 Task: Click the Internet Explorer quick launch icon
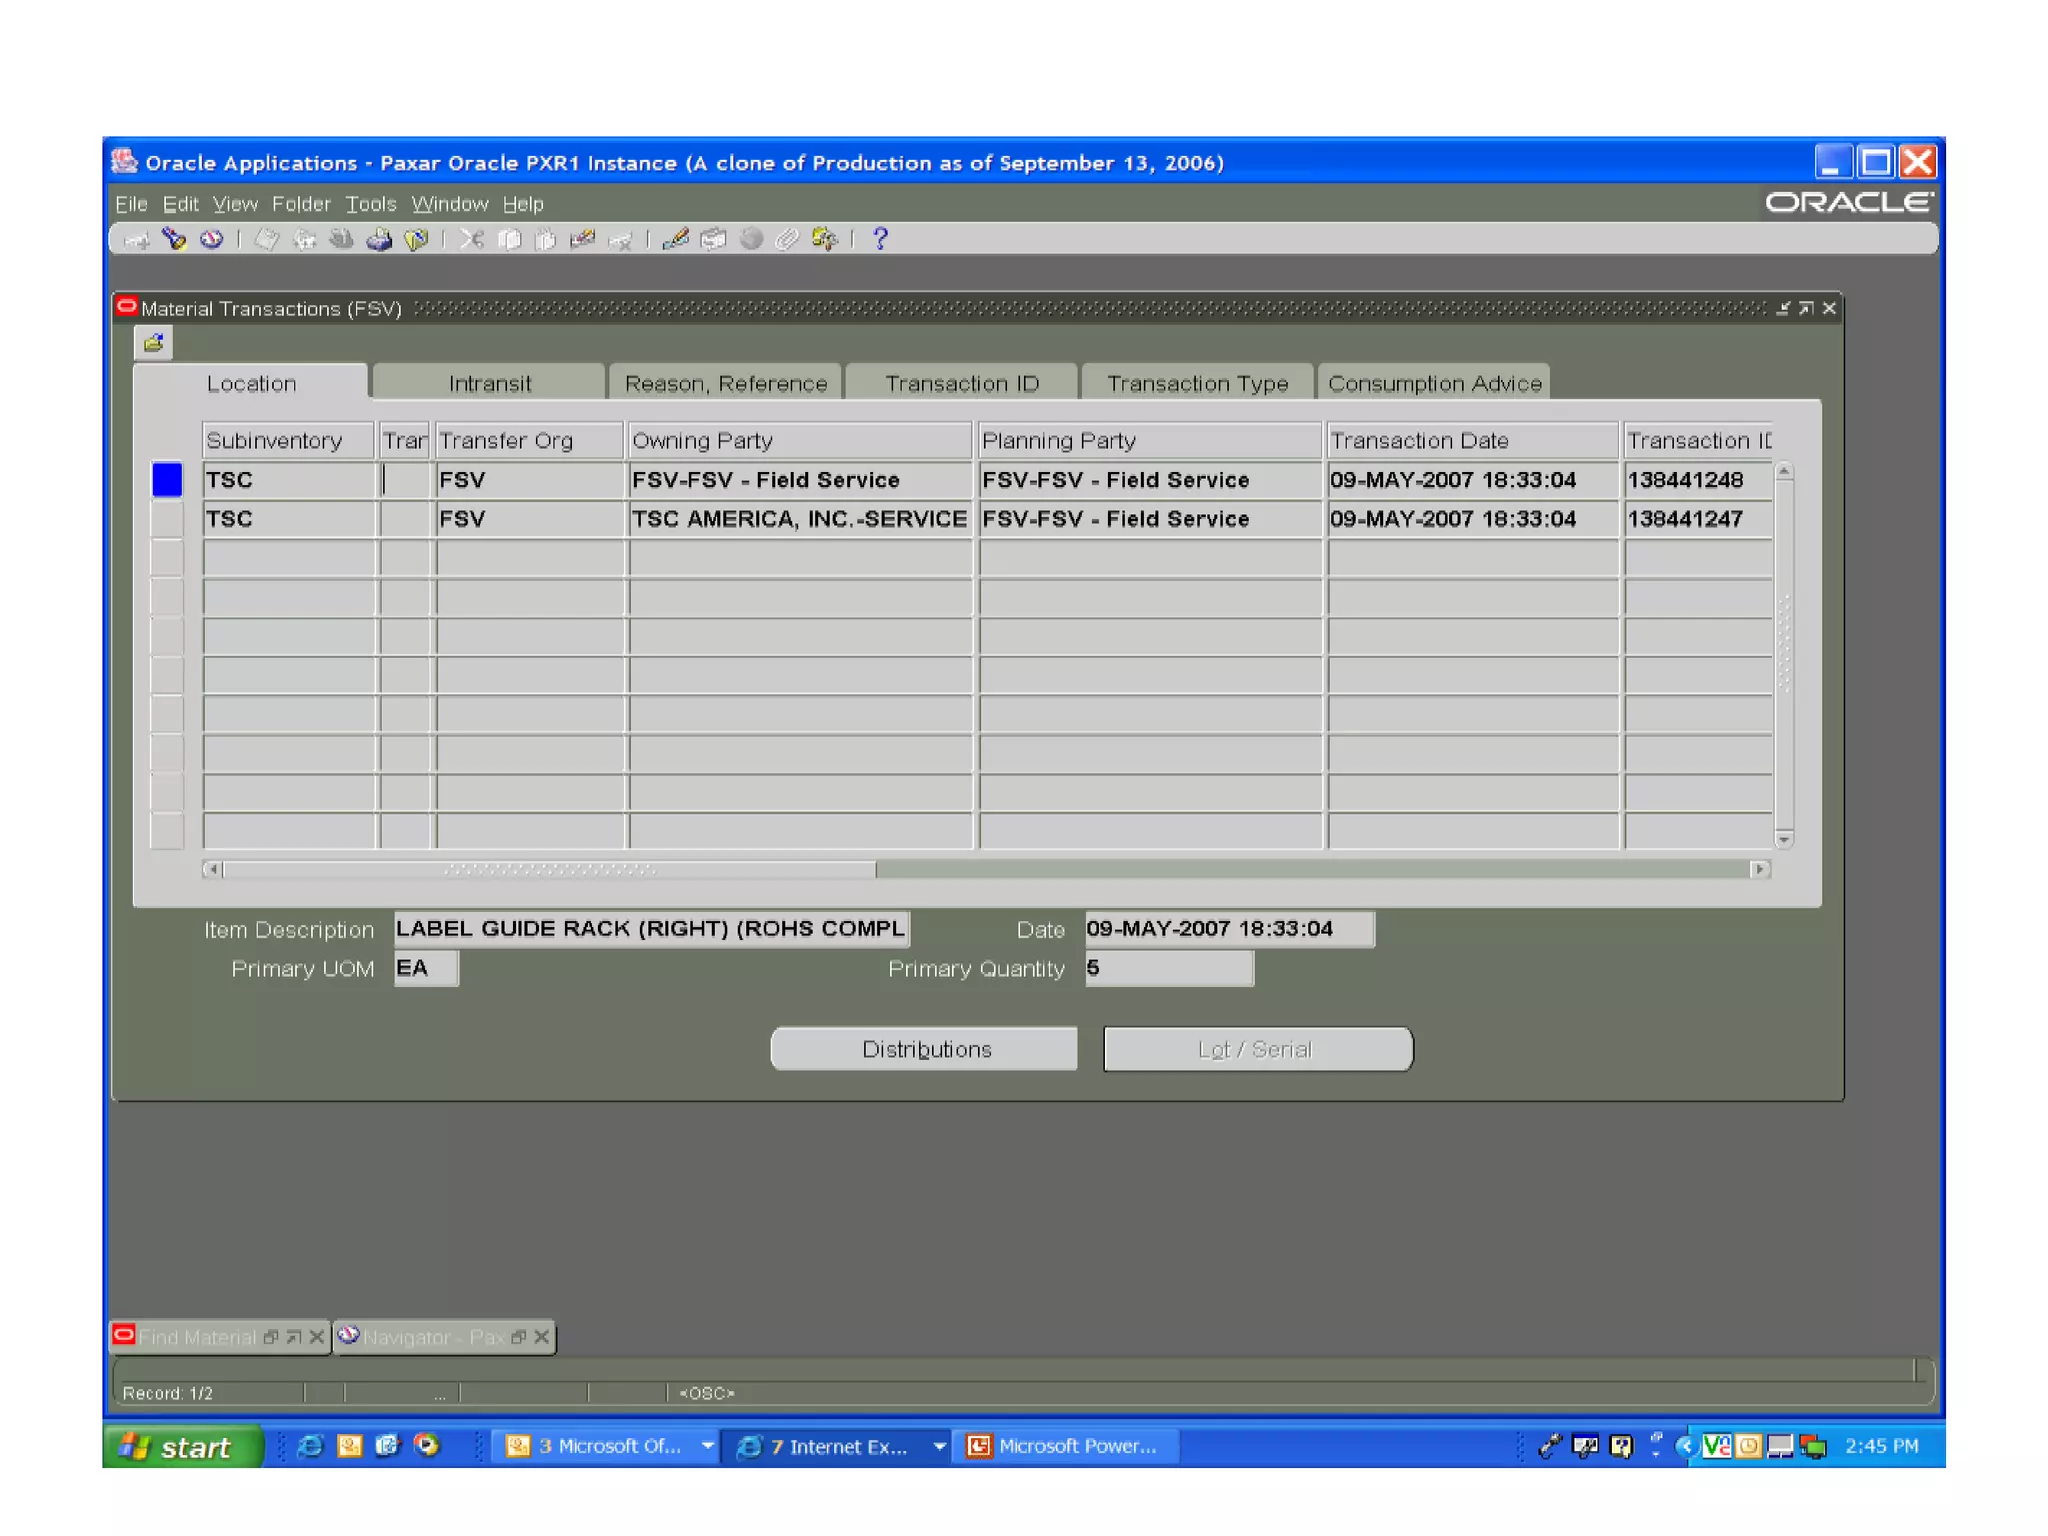click(310, 1446)
